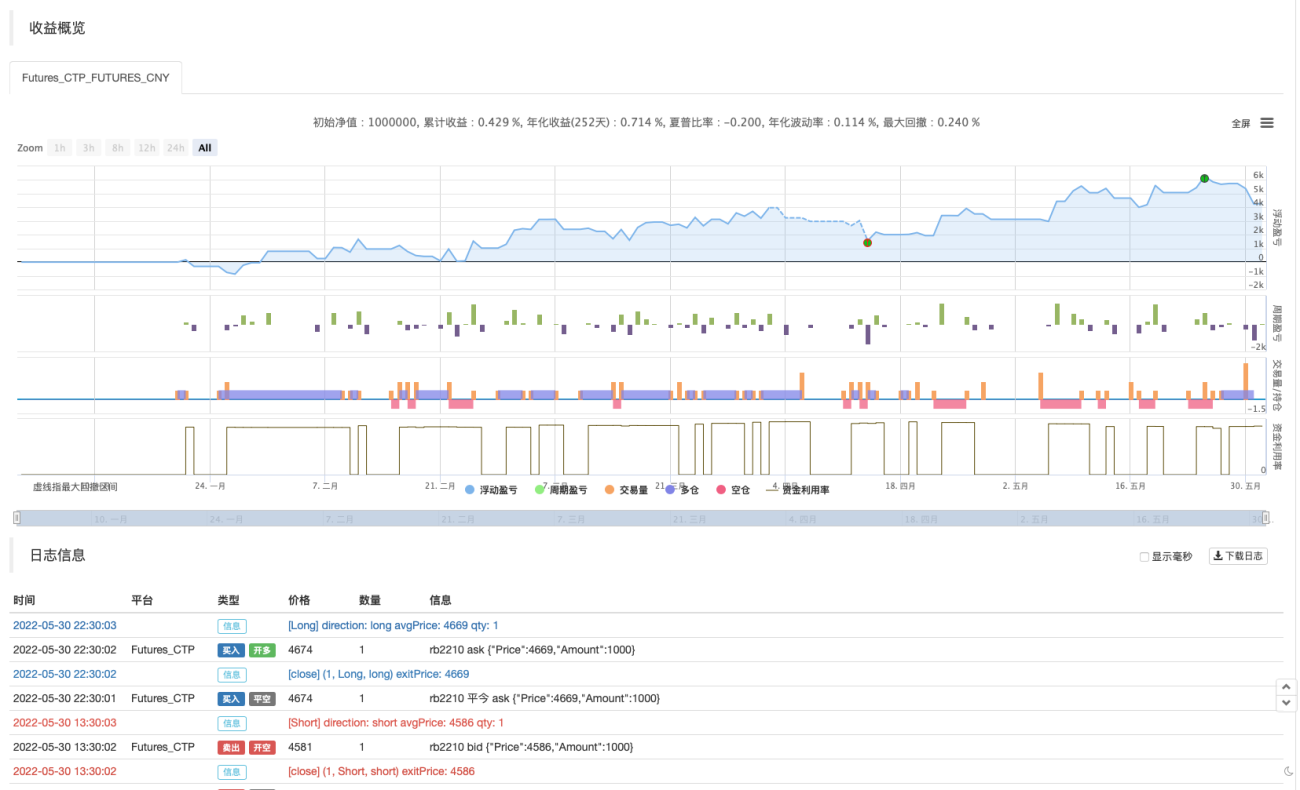
Task: Toggle 浮动盈亏 legend series
Action: tap(492, 490)
